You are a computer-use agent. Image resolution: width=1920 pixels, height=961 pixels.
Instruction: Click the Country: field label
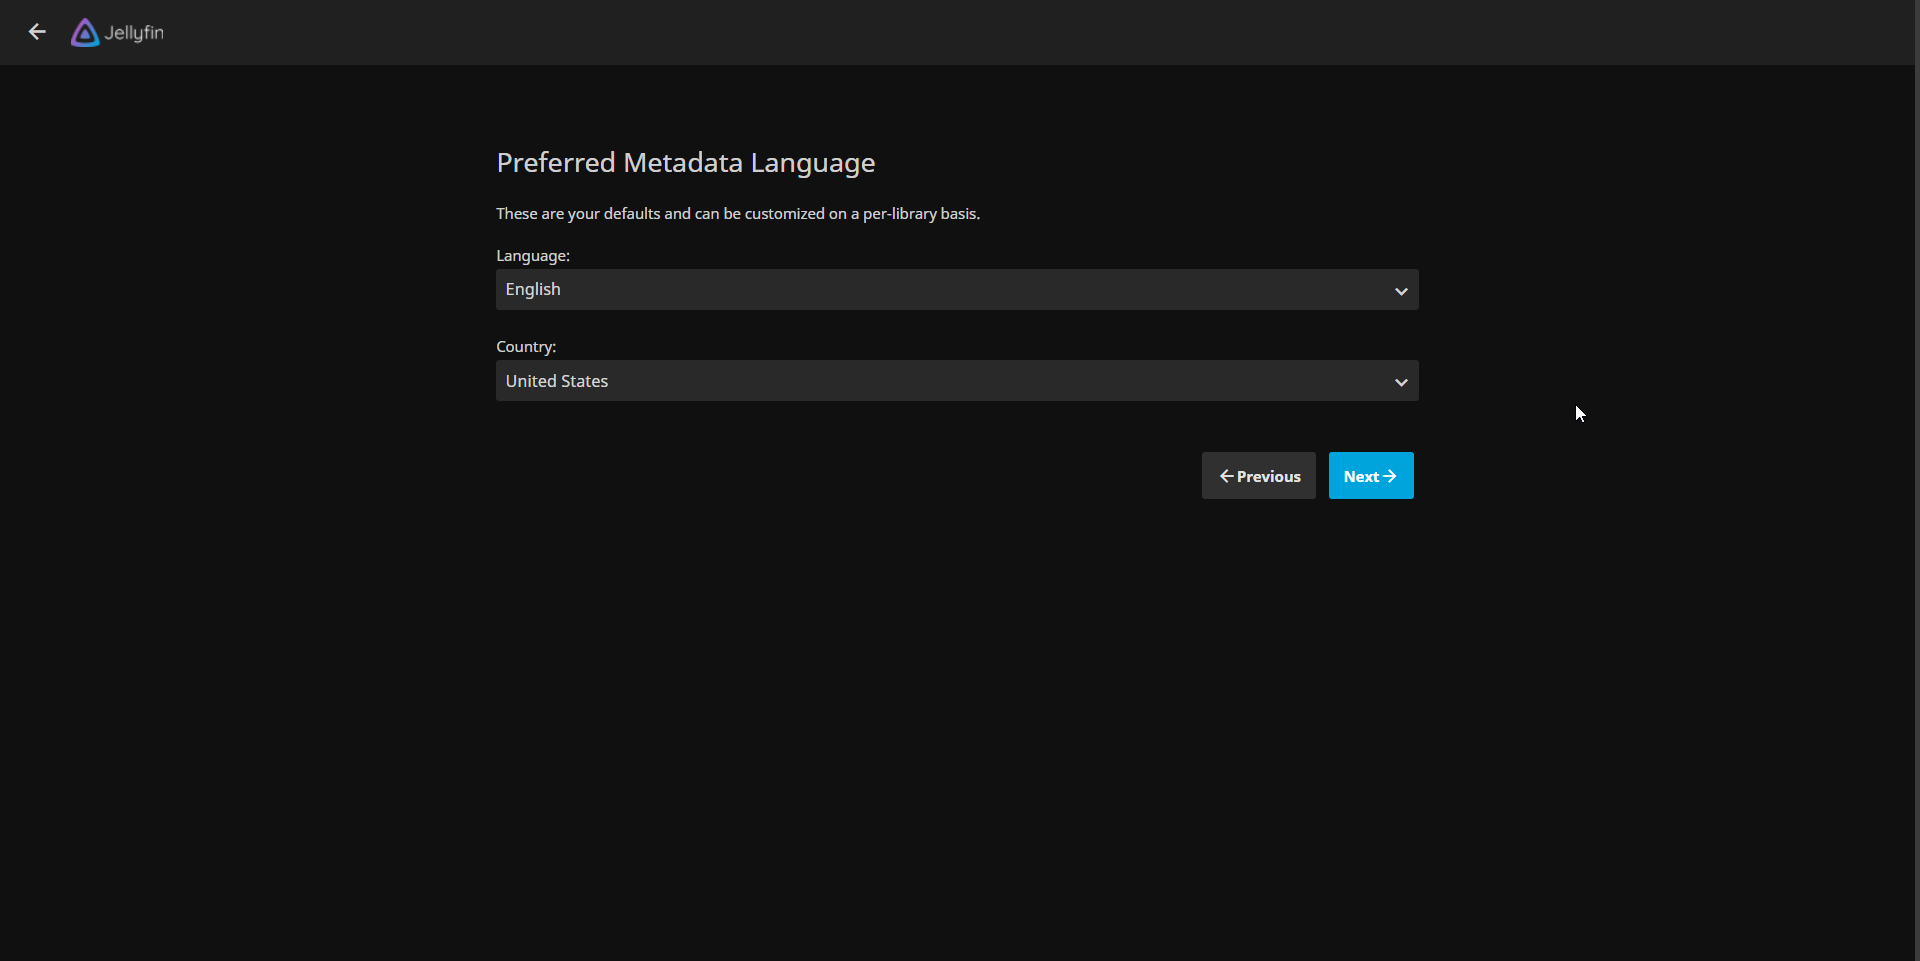[x=526, y=347]
